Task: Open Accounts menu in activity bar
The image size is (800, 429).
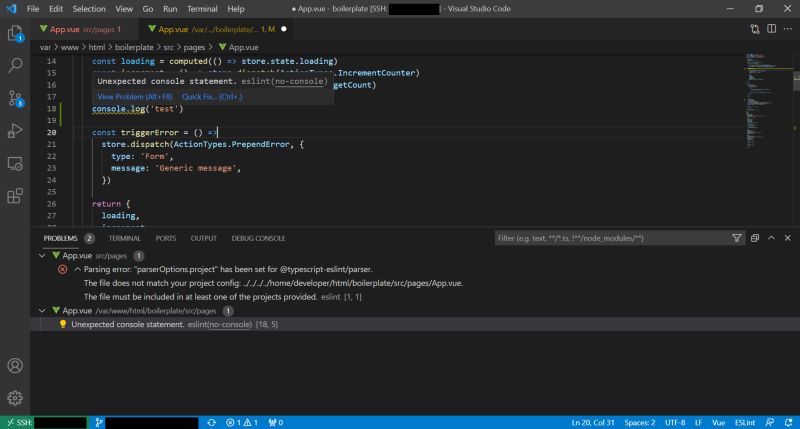Action: [x=15, y=366]
